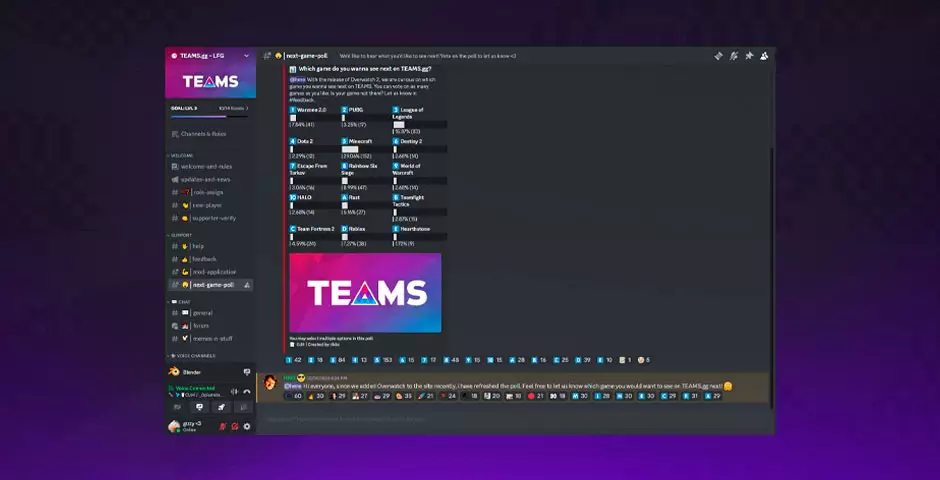Screen dimensions: 940x480
Task: Open Channels & Roles link
Action: 203,133
